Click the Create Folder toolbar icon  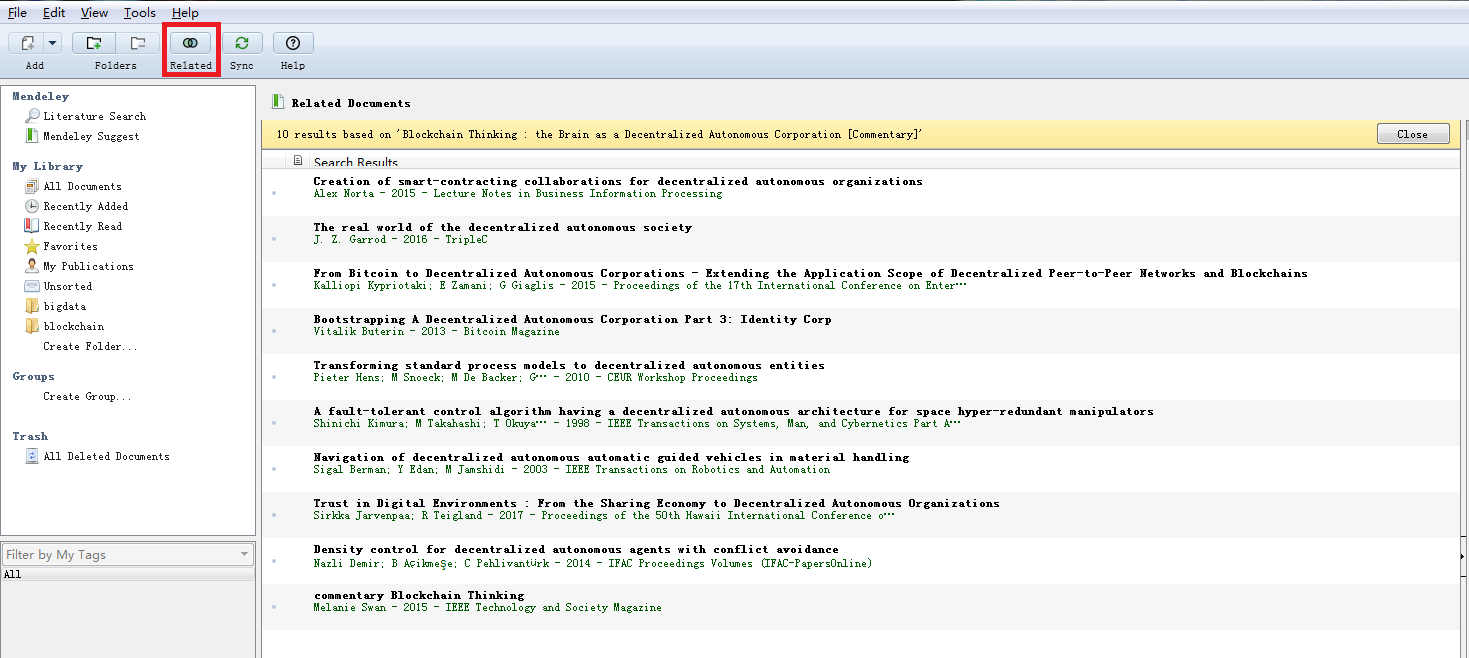(x=94, y=43)
